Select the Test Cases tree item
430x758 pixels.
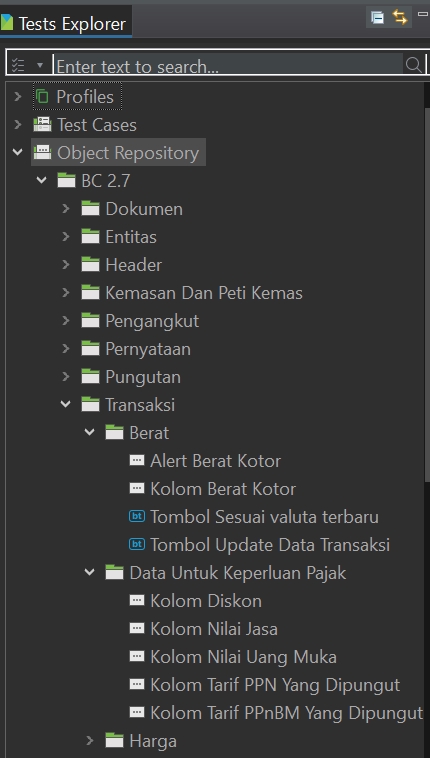[x=97, y=125]
